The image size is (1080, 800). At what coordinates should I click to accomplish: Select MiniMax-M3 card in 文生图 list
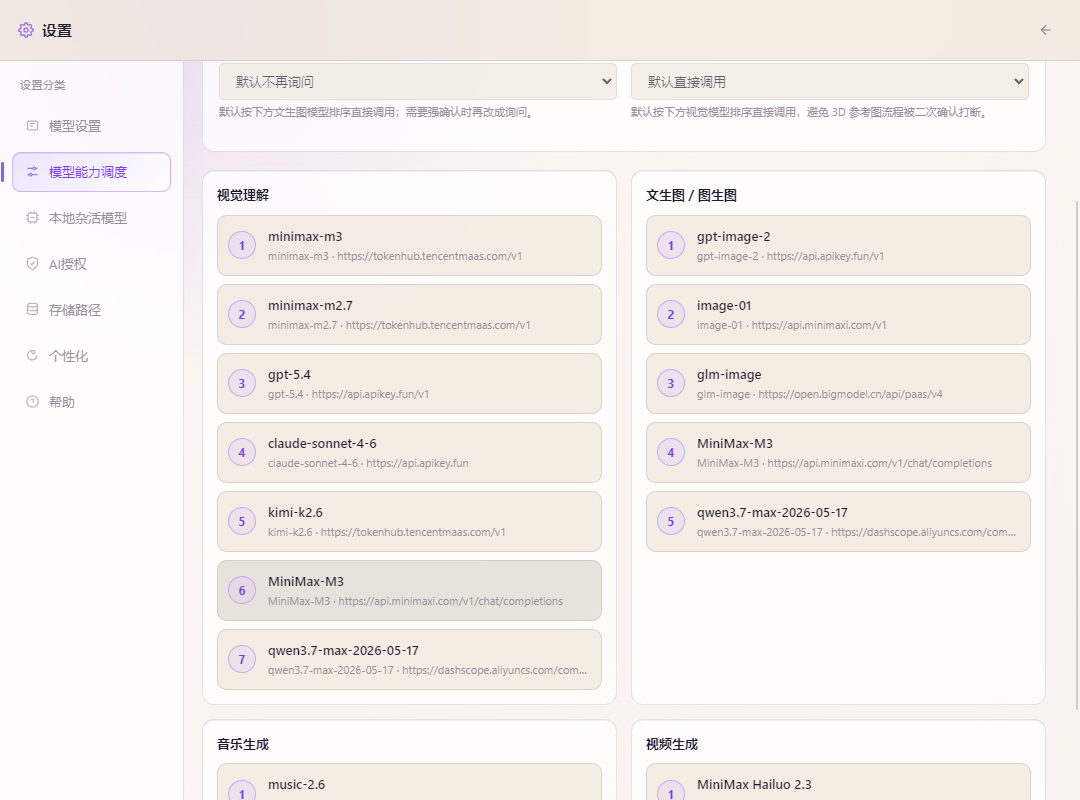point(838,452)
